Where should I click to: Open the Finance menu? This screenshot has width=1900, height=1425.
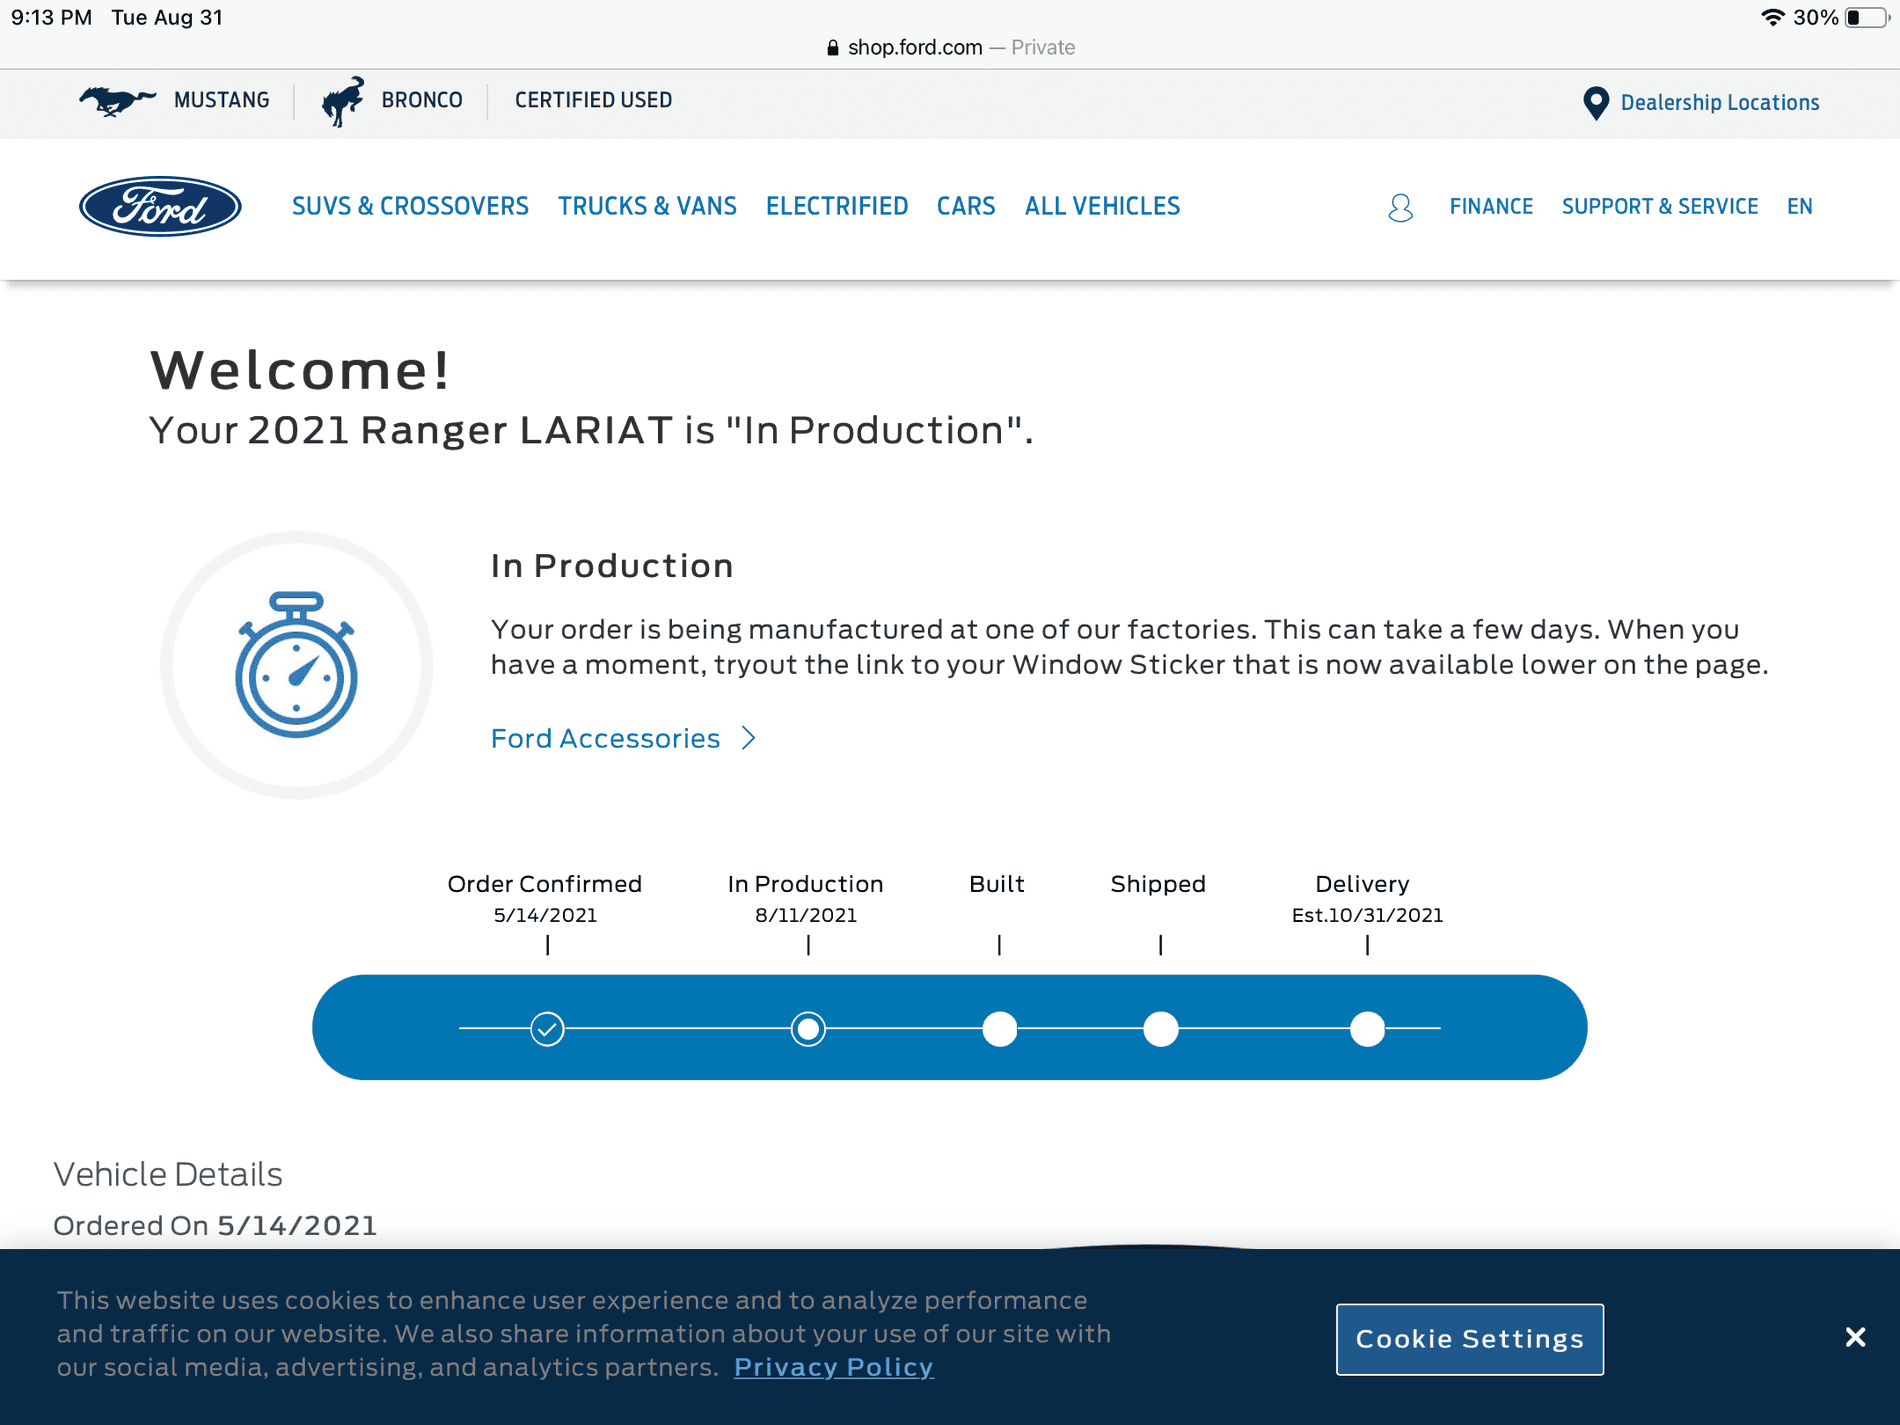pyautogui.click(x=1491, y=207)
